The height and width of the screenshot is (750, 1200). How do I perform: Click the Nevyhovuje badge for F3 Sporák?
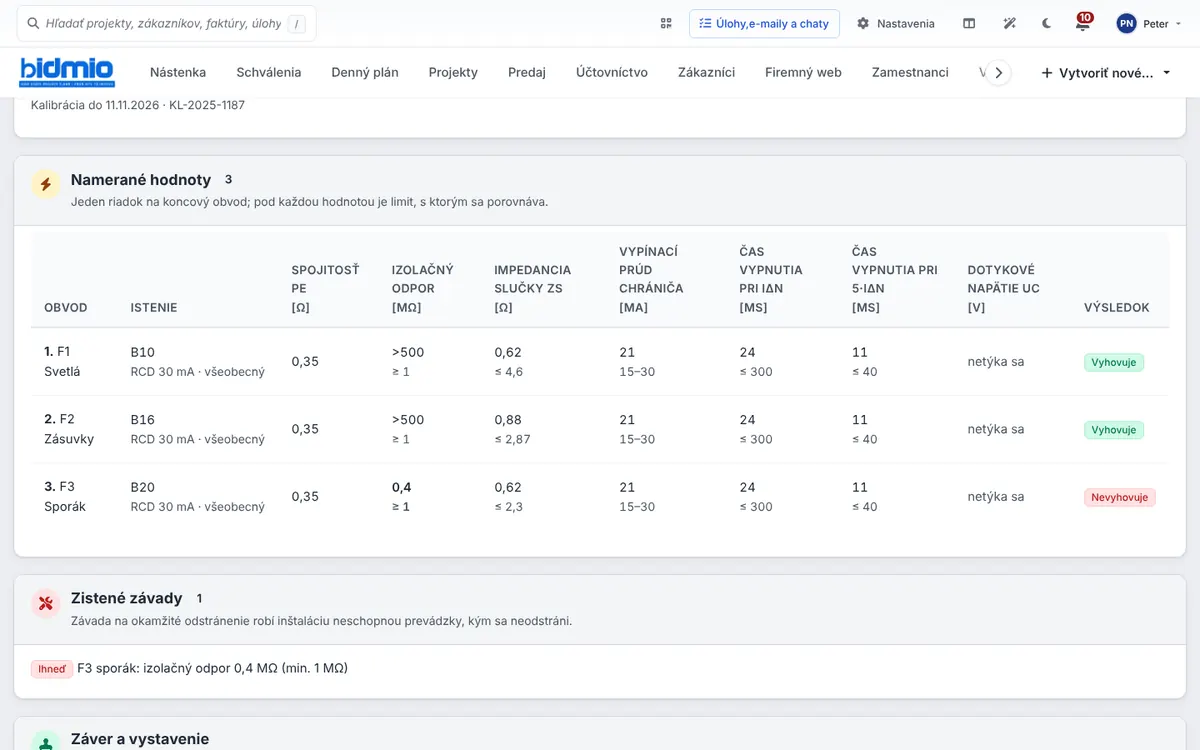coord(1120,497)
